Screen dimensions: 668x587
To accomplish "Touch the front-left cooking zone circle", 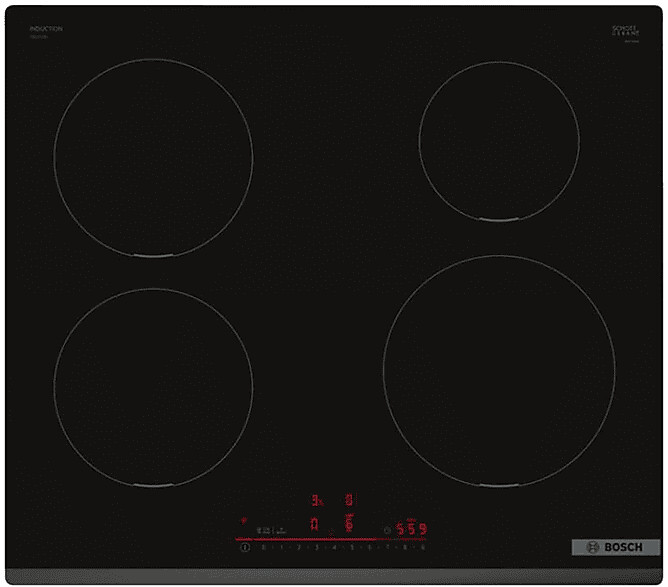I will (153, 389).
